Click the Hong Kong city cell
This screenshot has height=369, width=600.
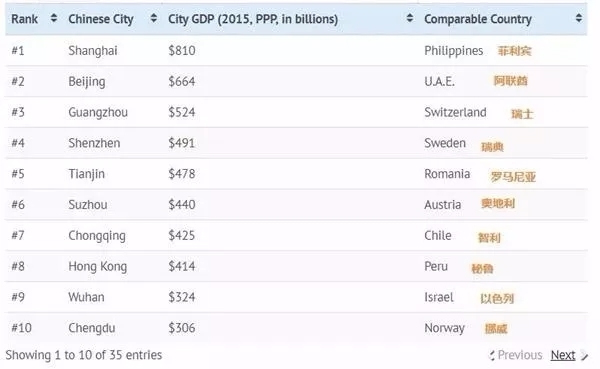coord(98,266)
